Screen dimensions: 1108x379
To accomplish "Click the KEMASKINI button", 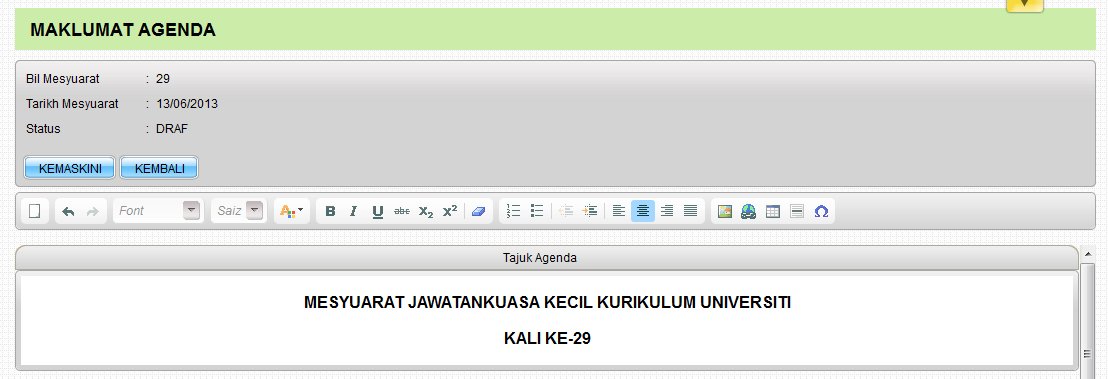I will coord(70,168).
